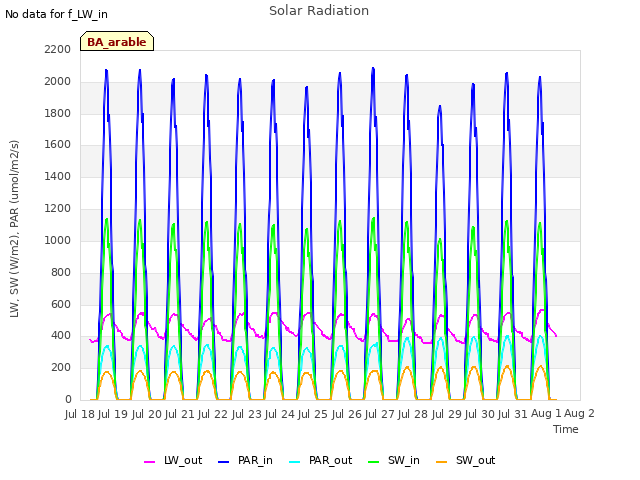Click the 2200 y-axis tick label
The image size is (640, 480).
[58, 49]
